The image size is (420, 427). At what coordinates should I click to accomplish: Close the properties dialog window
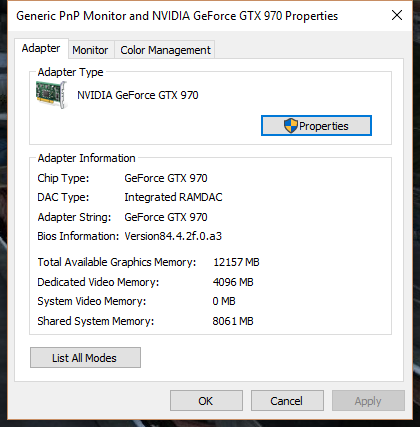point(397,15)
